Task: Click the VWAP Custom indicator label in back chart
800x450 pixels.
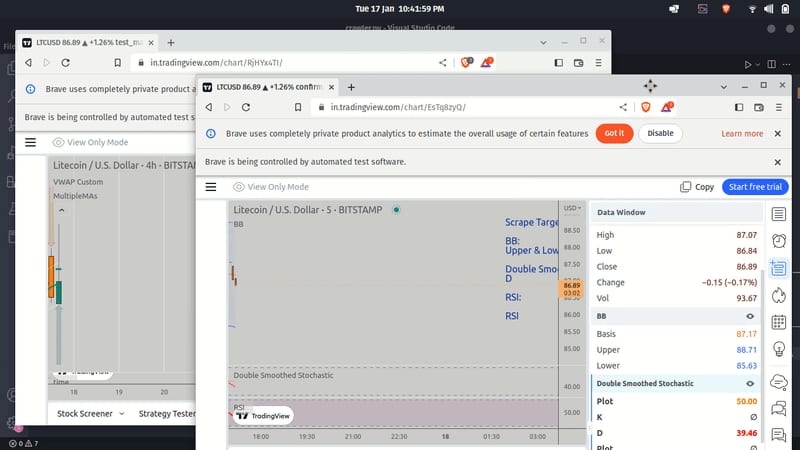Action: click(x=78, y=182)
